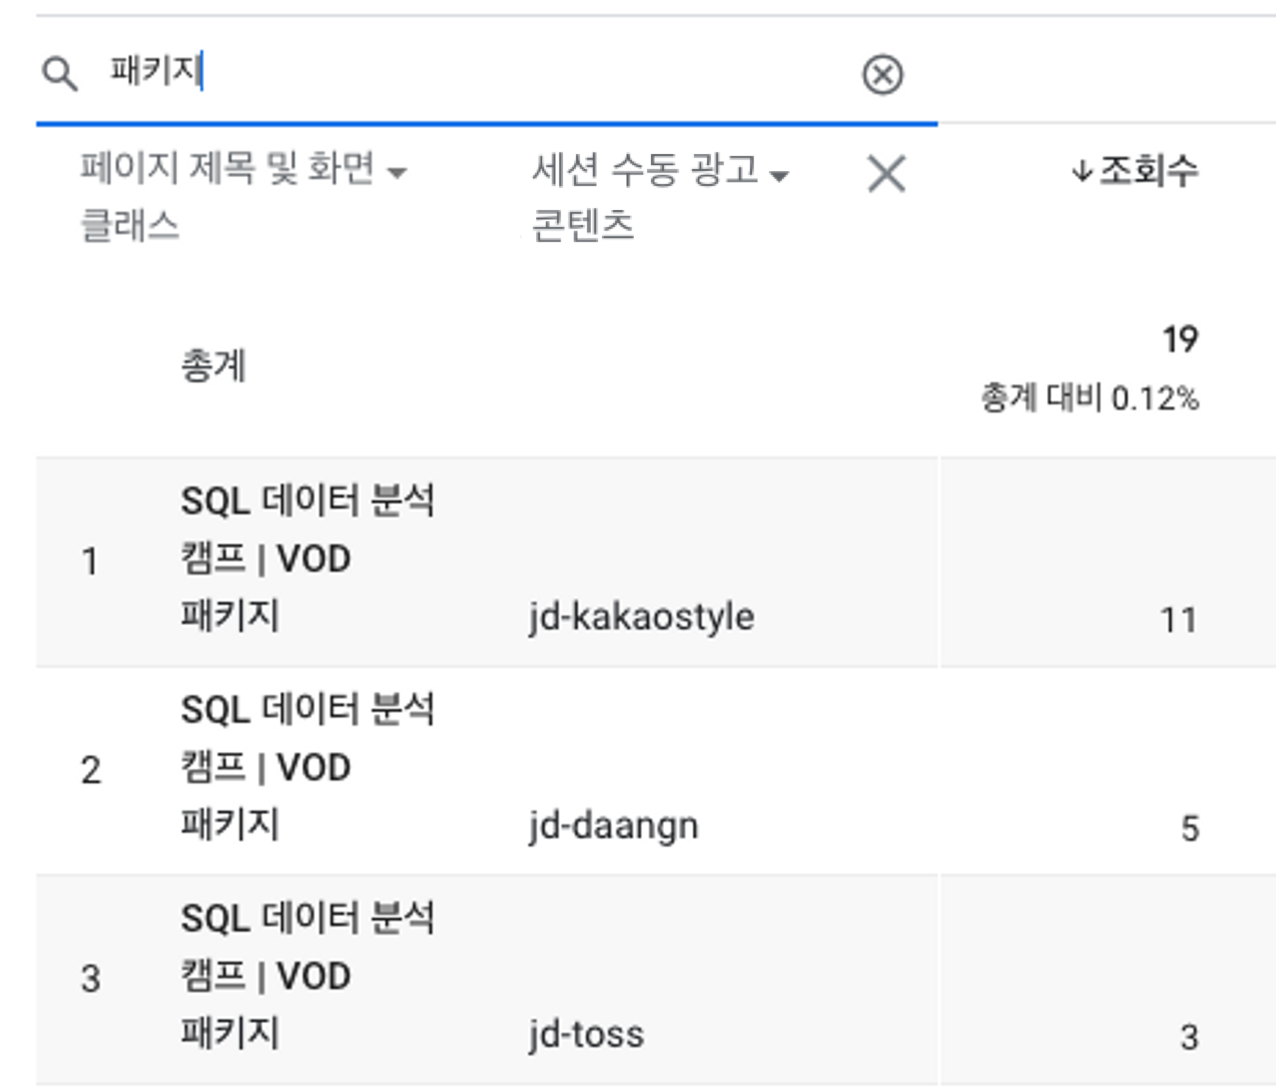Image resolution: width=1276 pixels, height=1088 pixels.
Task: Open the 세션 수동 광고 콘텐츠 dropdown
Action: [x=779, y=176]
